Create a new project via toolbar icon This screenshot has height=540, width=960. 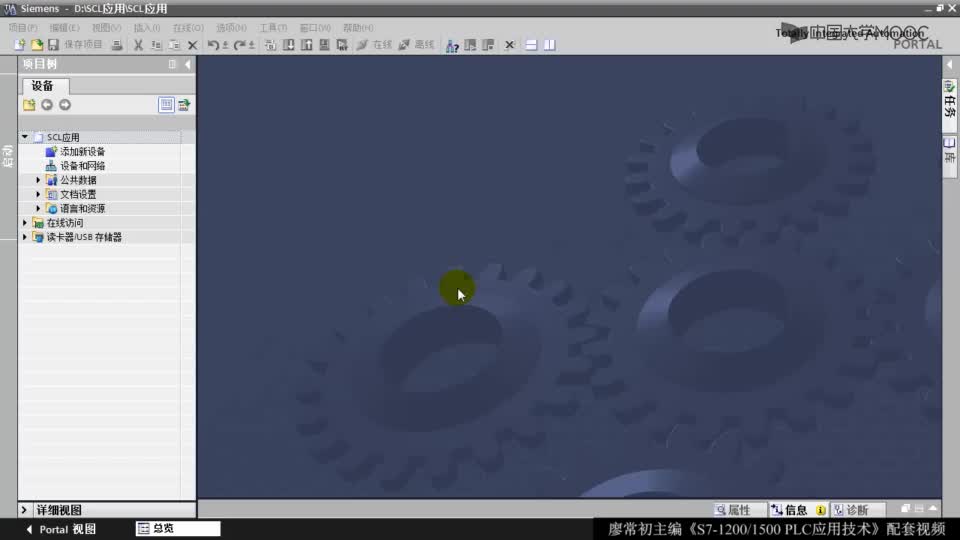pos(19,45)
